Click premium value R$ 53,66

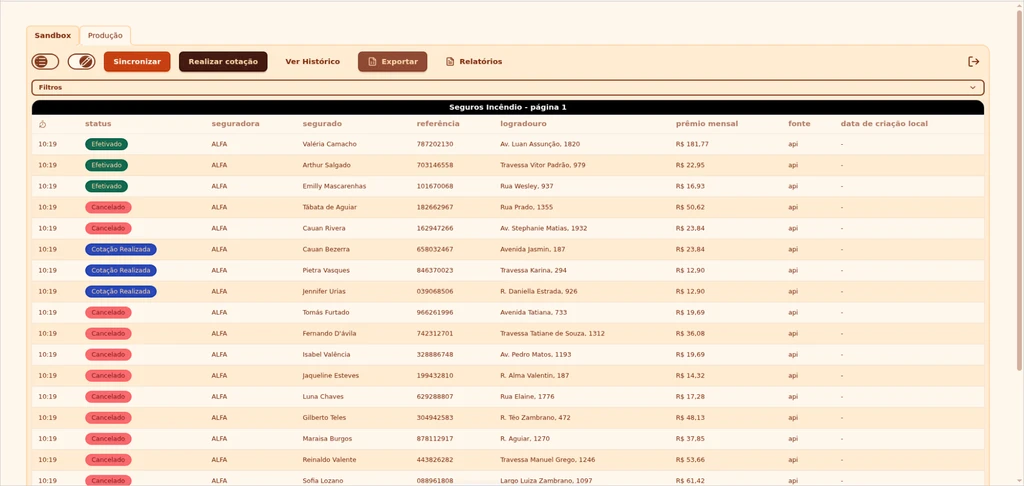pos(690,459)
